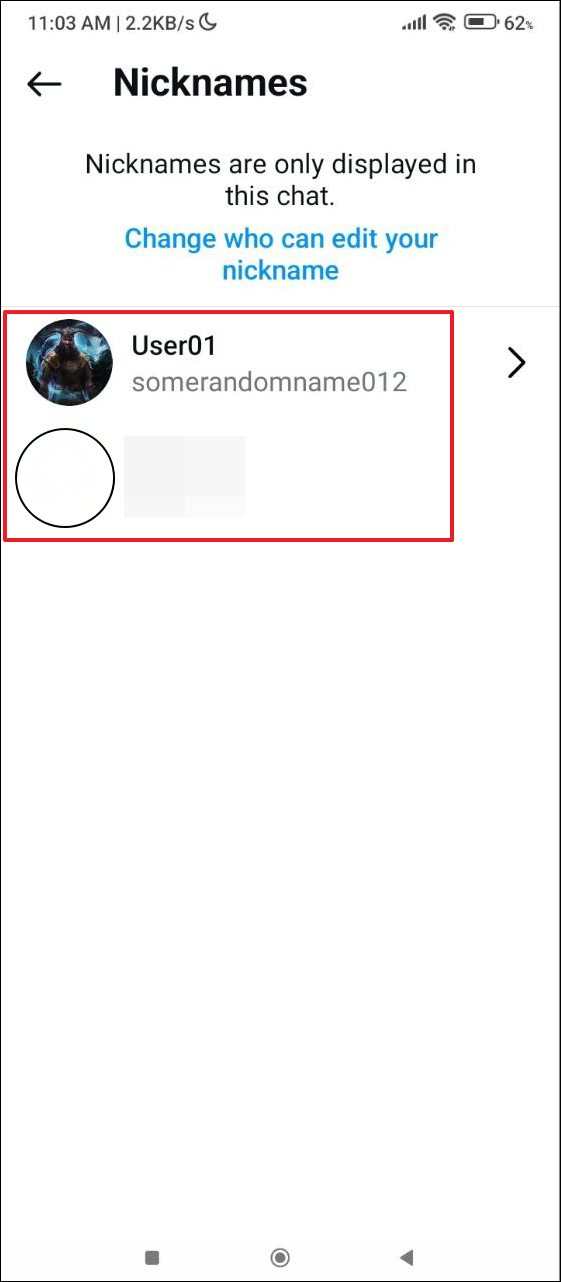Screen dimensions: 561x1282
Task: Tap the do-not-disturb moon icon
Action: pyautogui.click(x=209, y=23)
